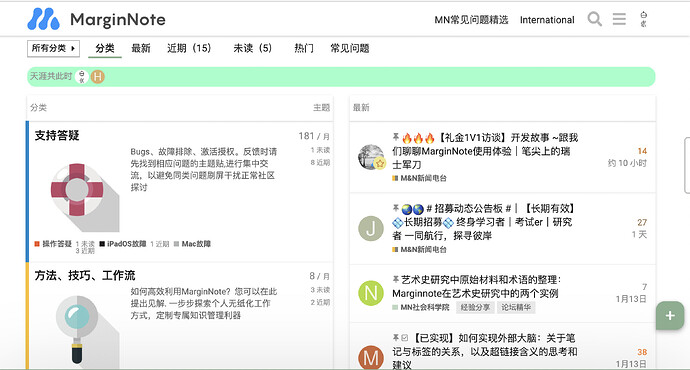Open the orange M user avatar
This screenshot has height=370, width=690.
click(371, 357)
